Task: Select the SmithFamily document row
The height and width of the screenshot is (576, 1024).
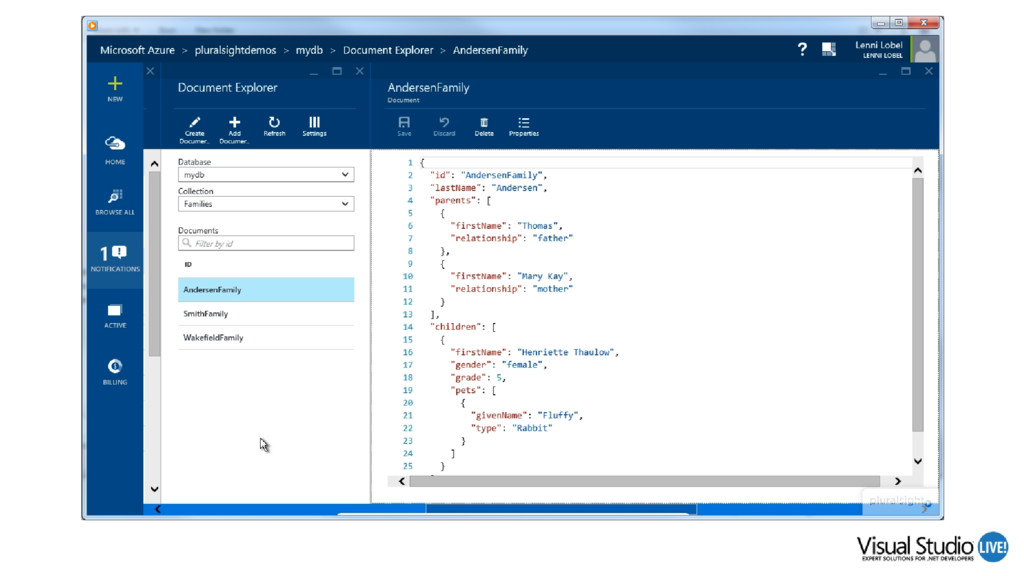Action: 266,313
